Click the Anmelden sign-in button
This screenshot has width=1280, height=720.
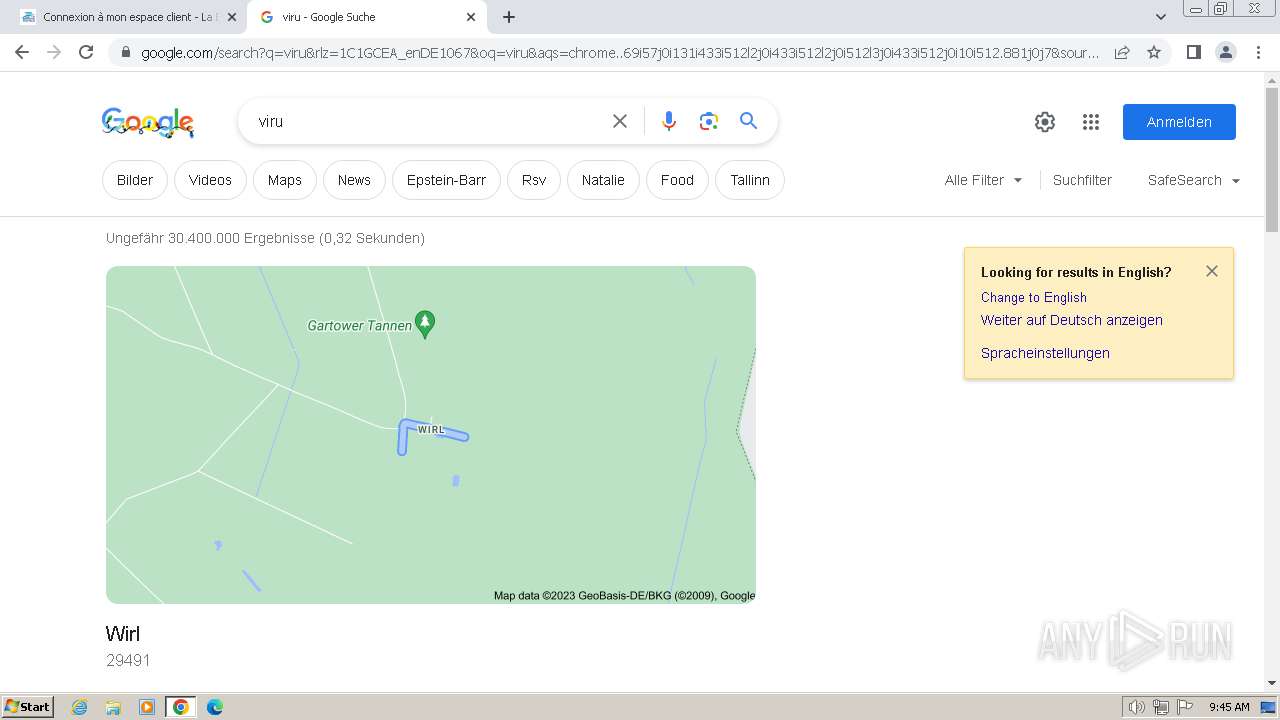click(1179, 122)
